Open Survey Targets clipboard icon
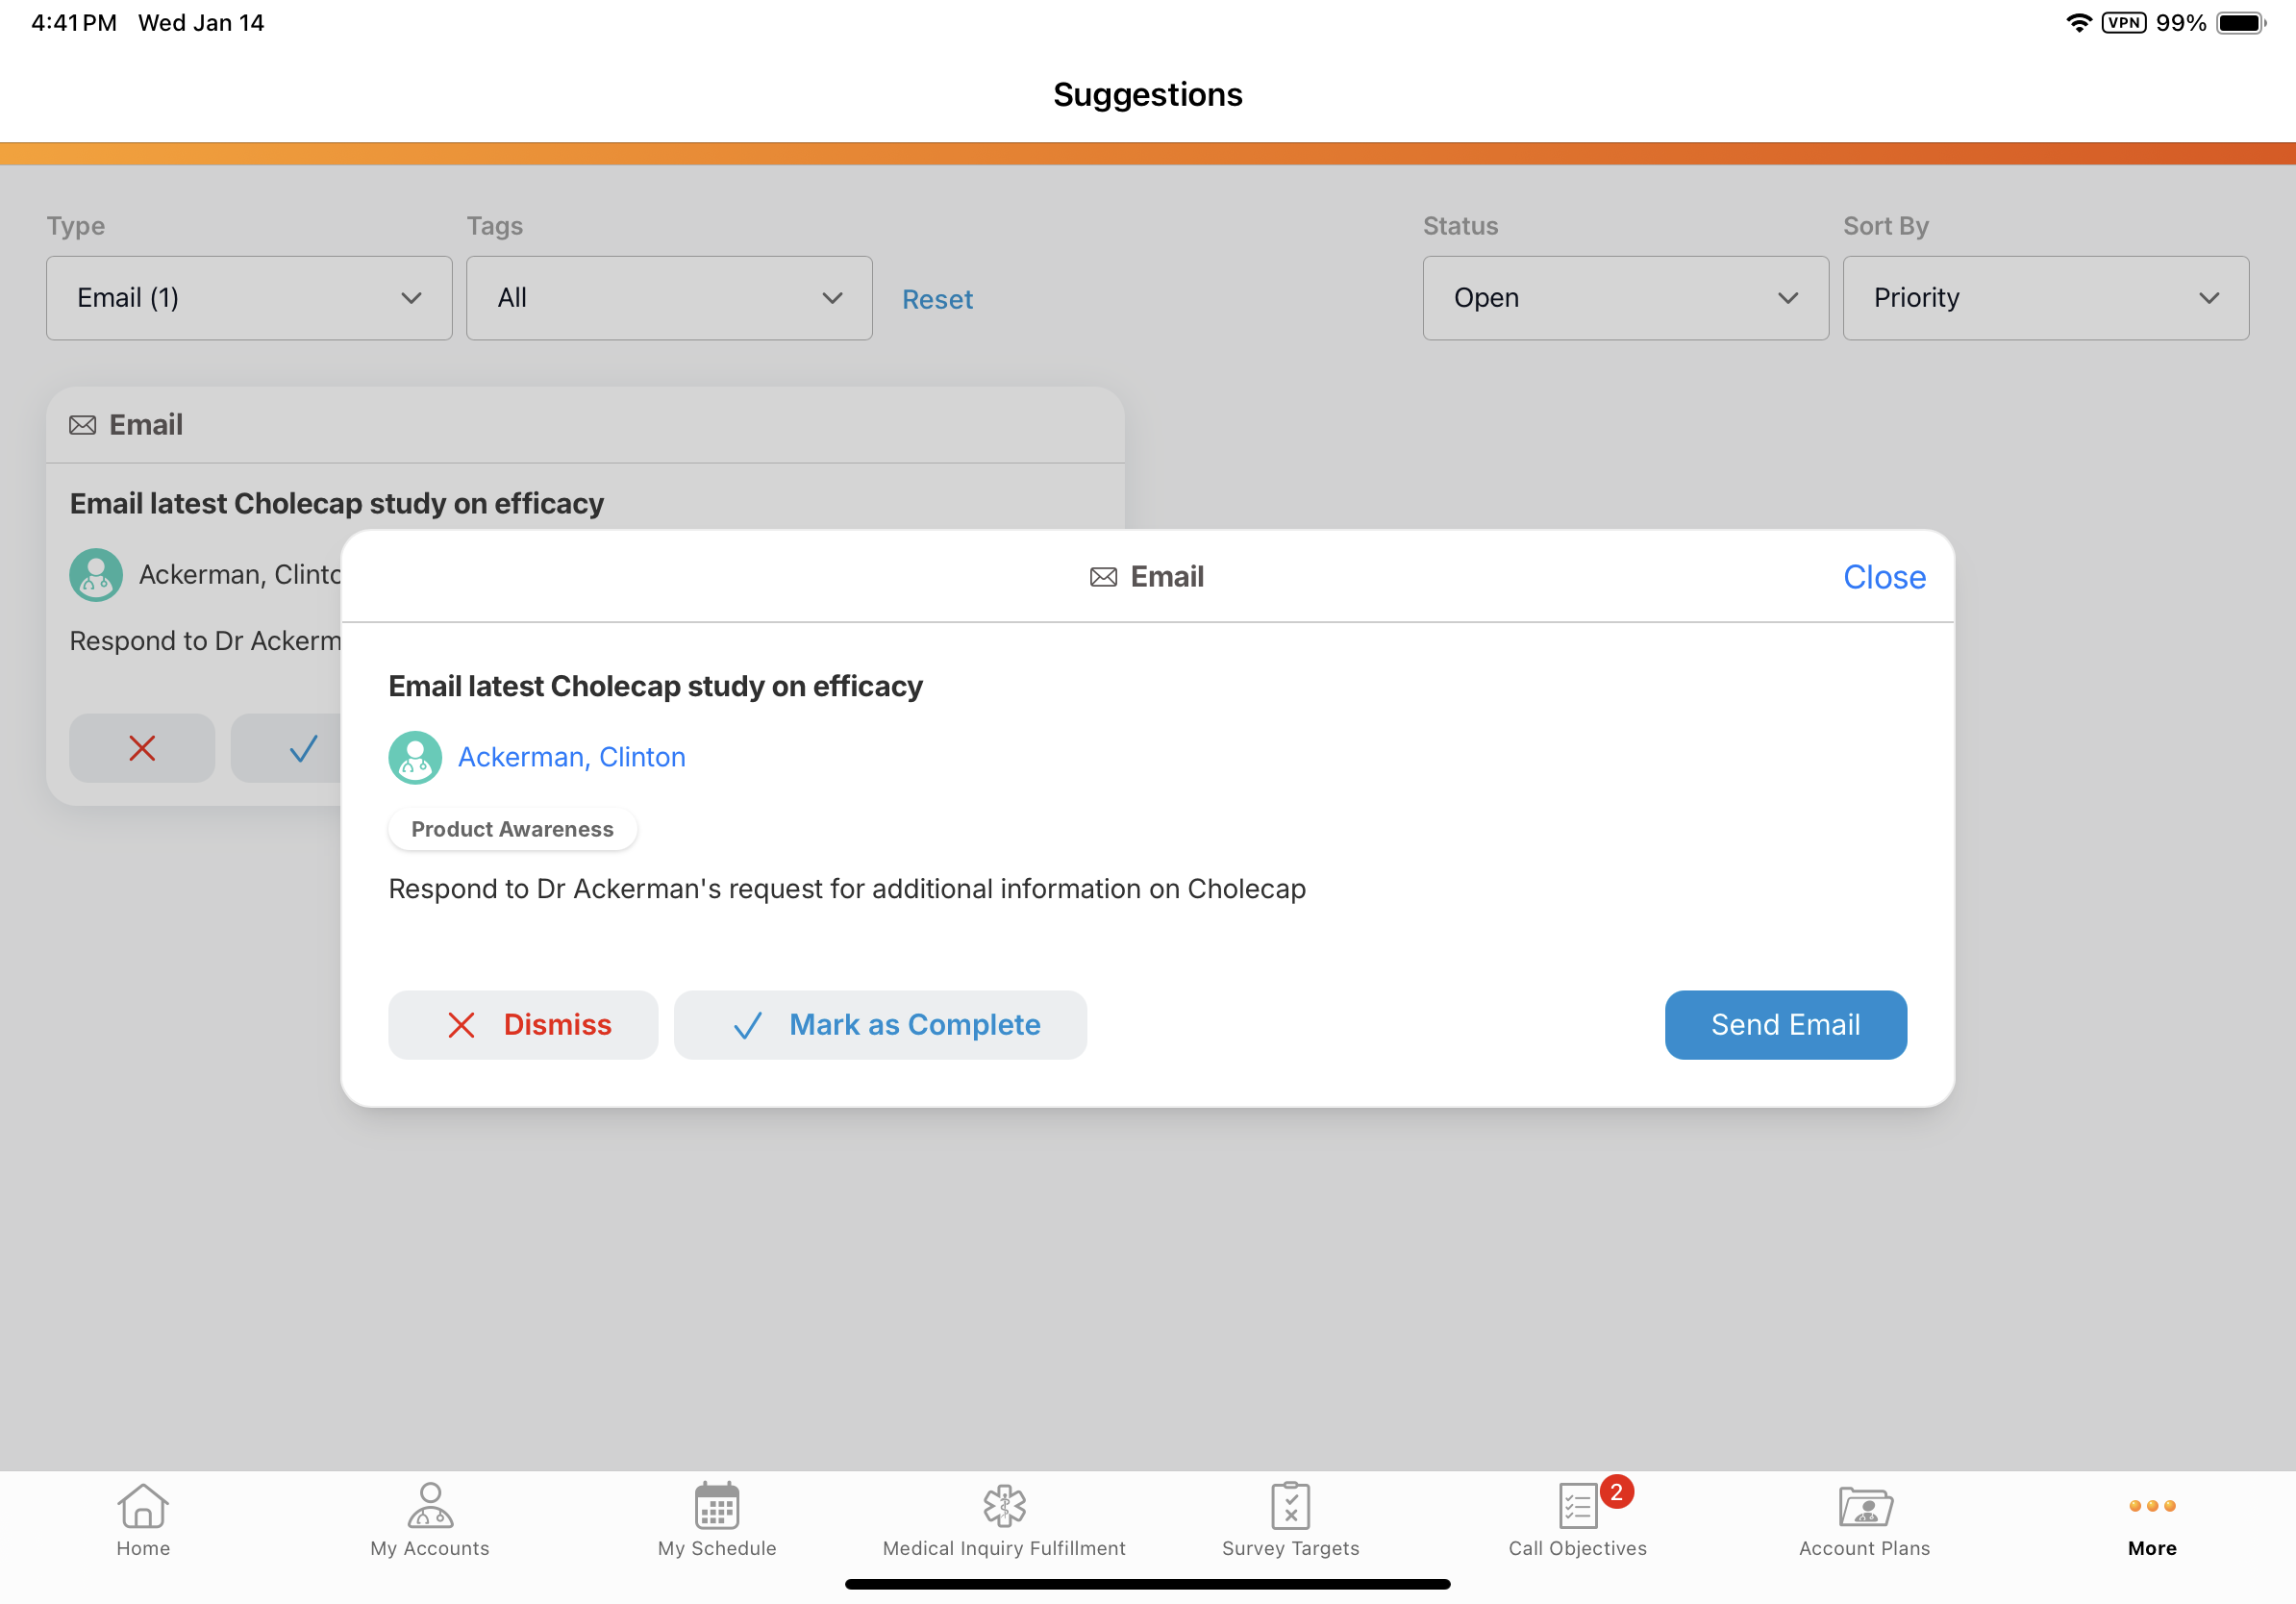Image resolution: width=2296 pixels, height=1604 pixels. pos(1290,1506)
